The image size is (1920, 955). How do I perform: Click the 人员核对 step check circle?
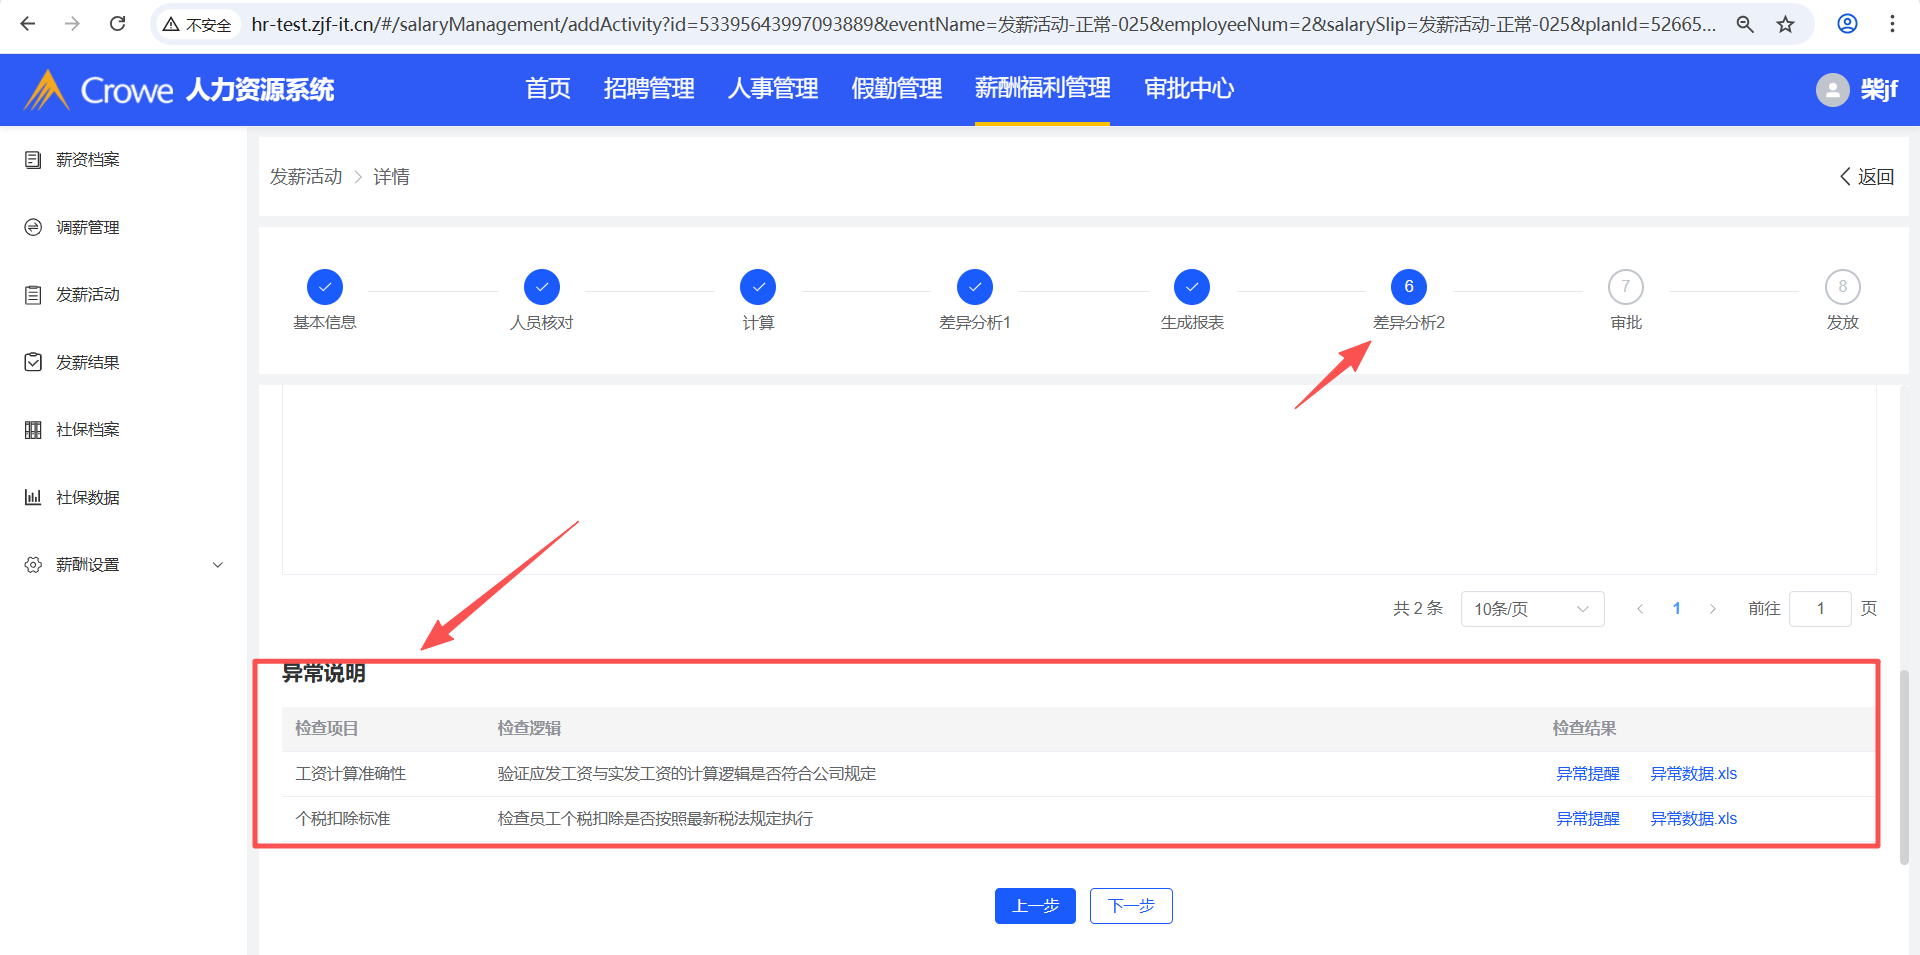point(542,287)
